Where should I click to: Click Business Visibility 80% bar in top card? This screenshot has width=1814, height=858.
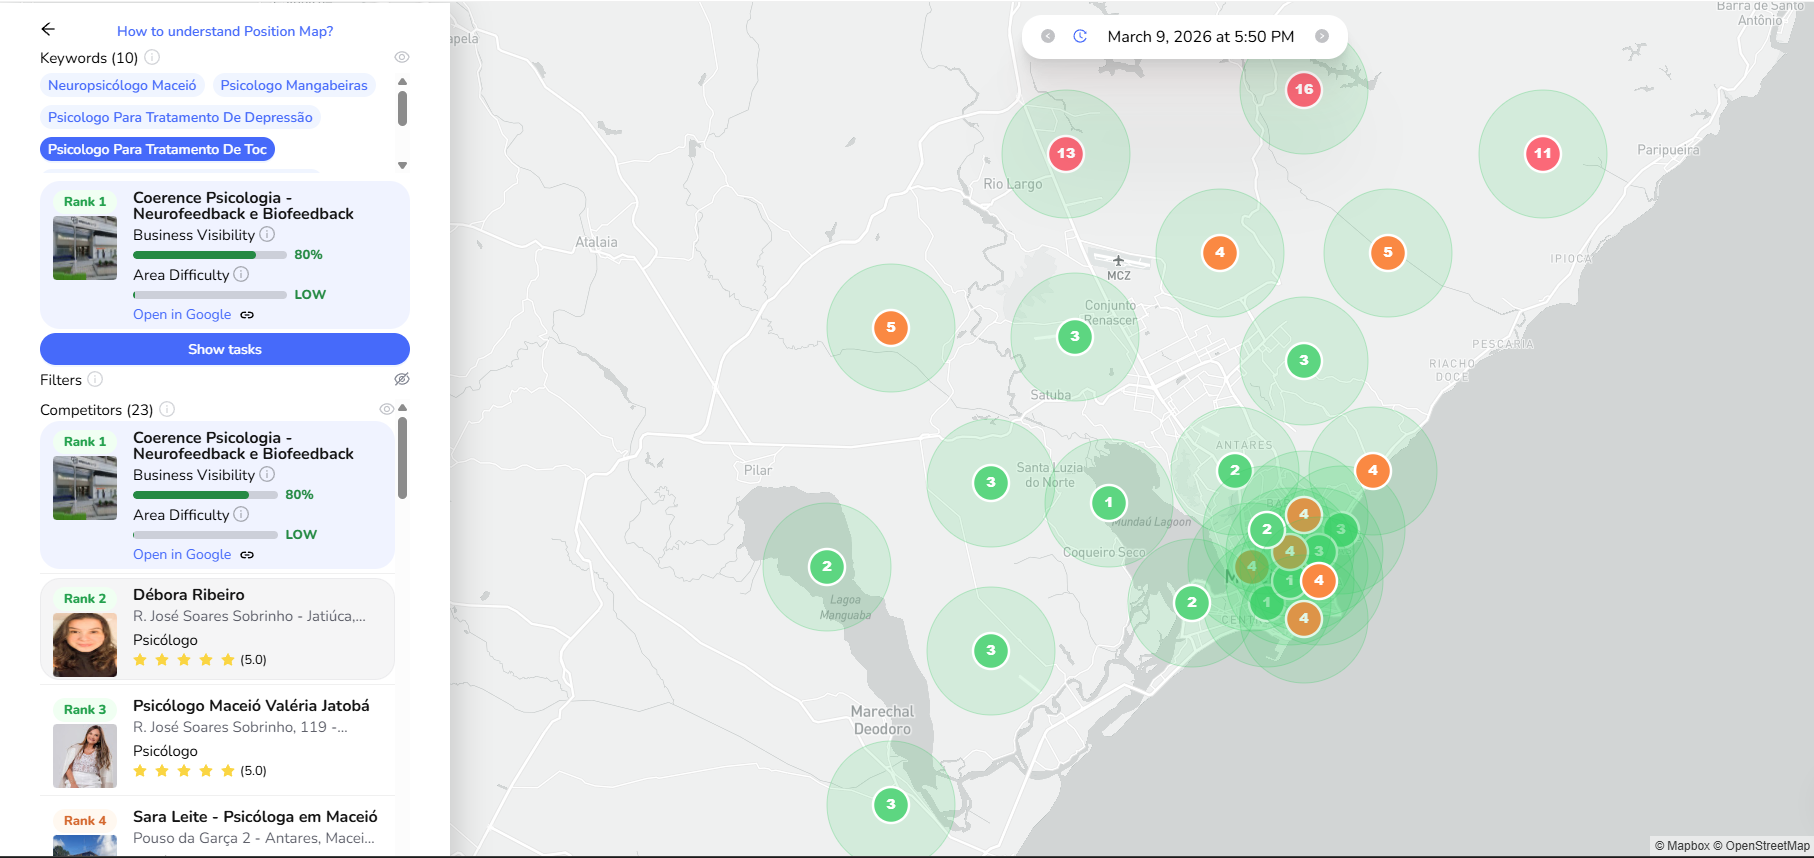pos(210,255)
